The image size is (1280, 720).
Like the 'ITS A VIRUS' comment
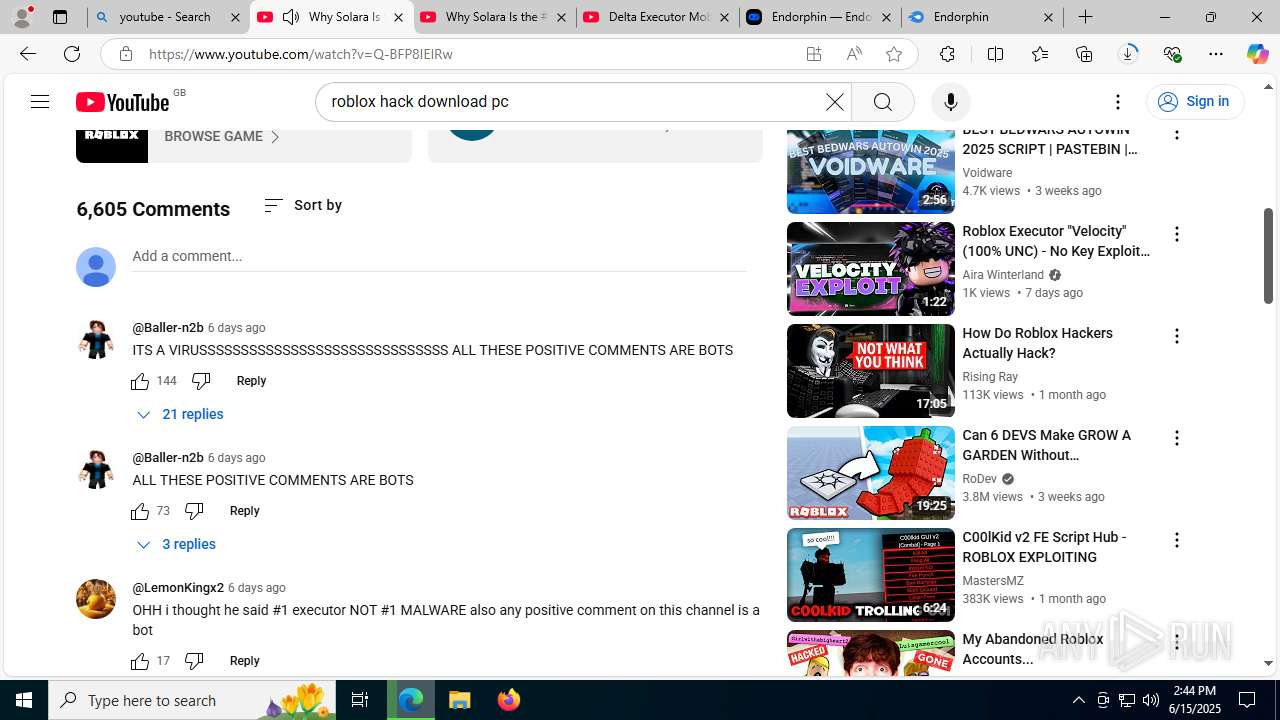(140, 381)
